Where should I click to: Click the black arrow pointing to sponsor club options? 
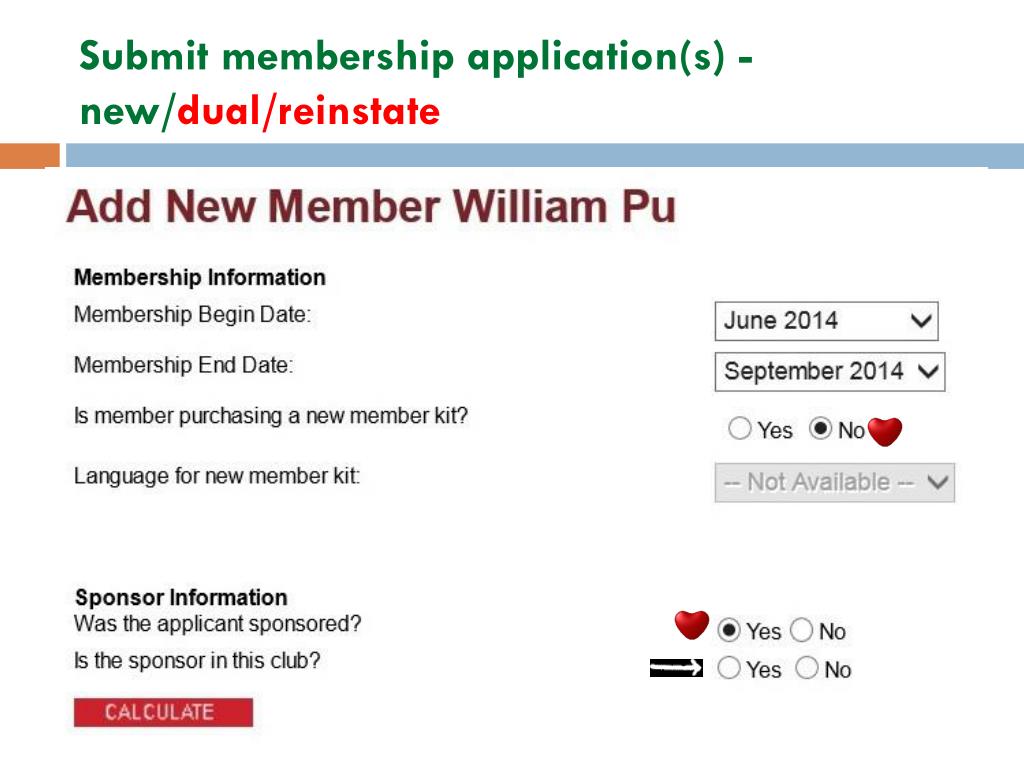point(677,668)
